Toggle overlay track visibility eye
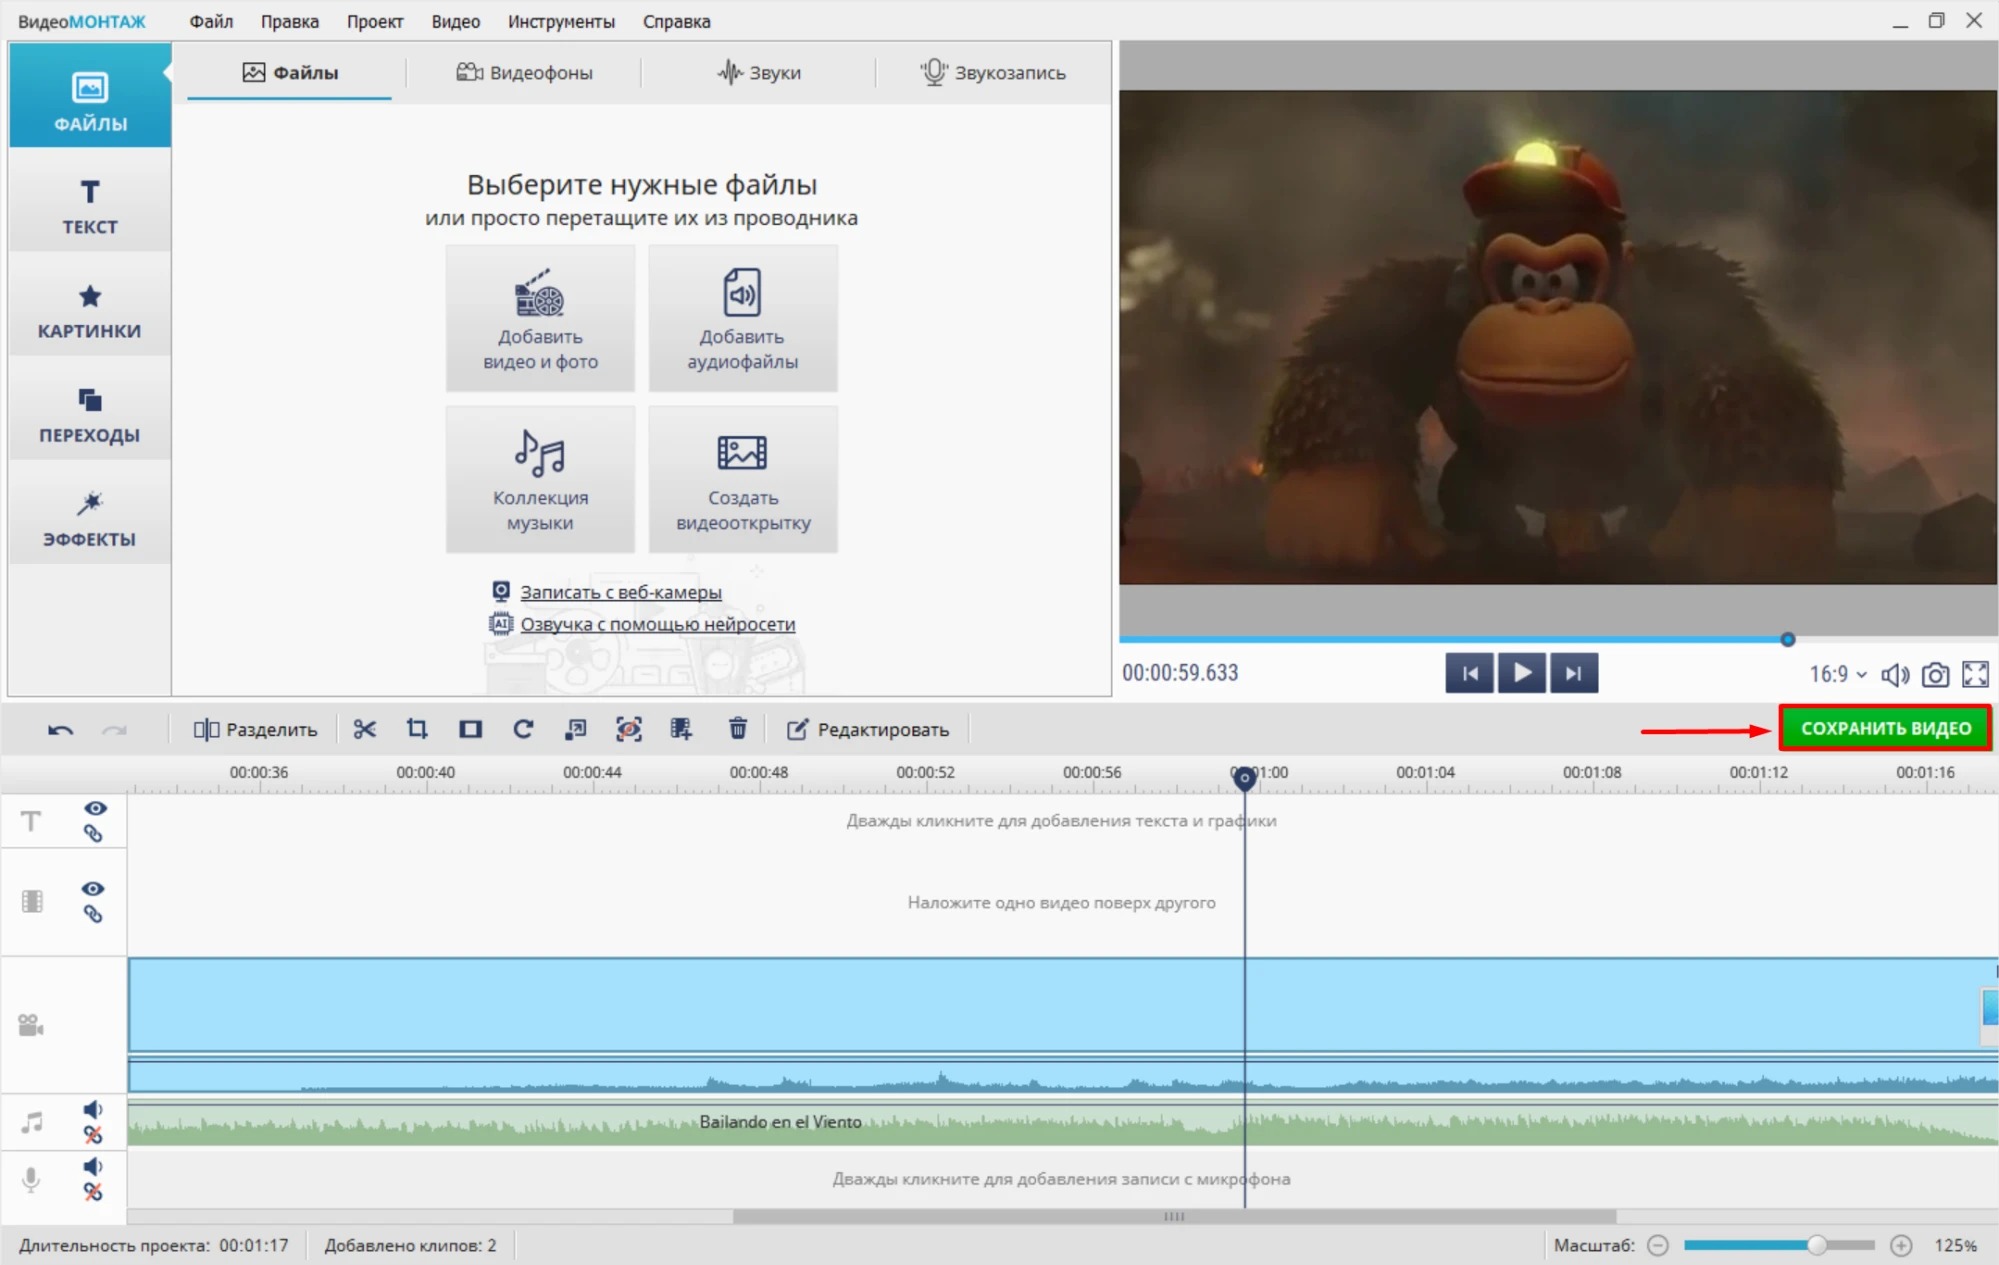Viewport: 1999px width, 1265px height. click(93, 888)
